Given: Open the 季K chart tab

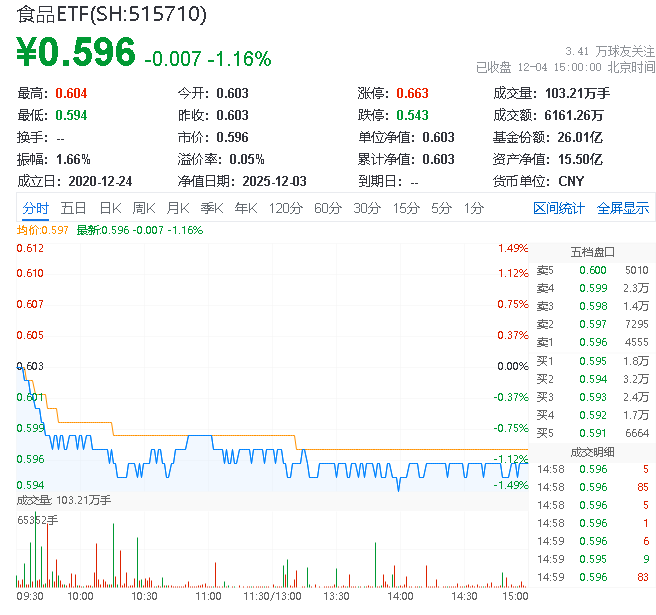Looking at the screenshot, I should pos(211,208).
